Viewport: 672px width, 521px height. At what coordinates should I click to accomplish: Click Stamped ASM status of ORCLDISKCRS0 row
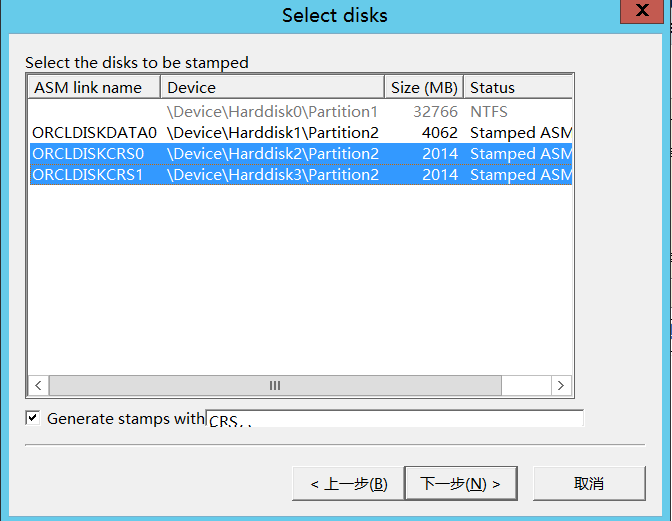pyautogui.click(x=521, y=154)
